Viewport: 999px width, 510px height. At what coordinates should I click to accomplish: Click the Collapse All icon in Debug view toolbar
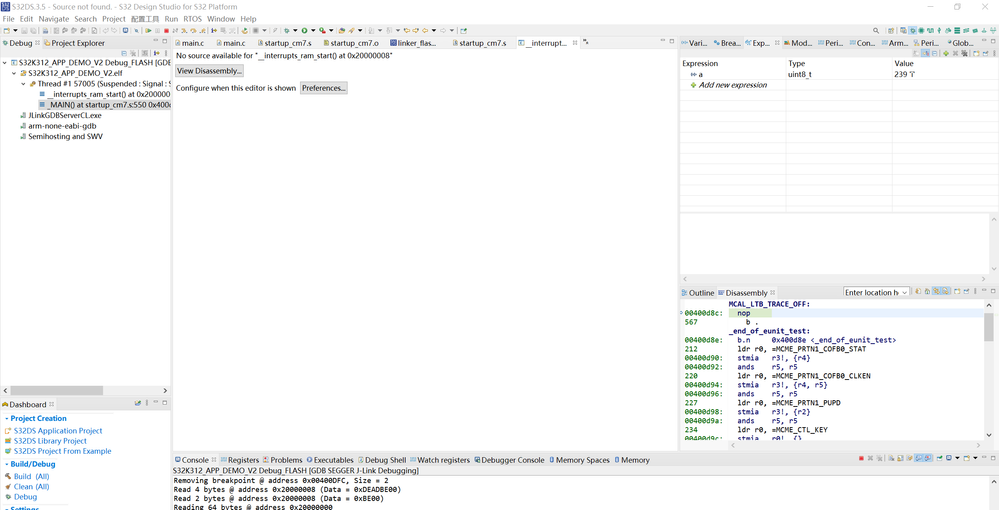[124, 53]
